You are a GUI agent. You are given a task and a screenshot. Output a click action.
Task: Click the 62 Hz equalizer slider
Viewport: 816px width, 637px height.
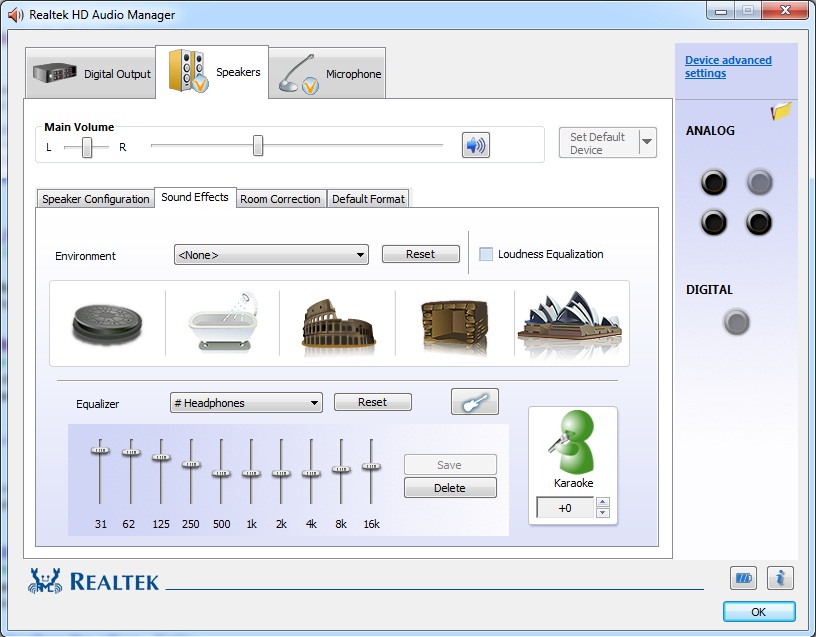(131, 452)
